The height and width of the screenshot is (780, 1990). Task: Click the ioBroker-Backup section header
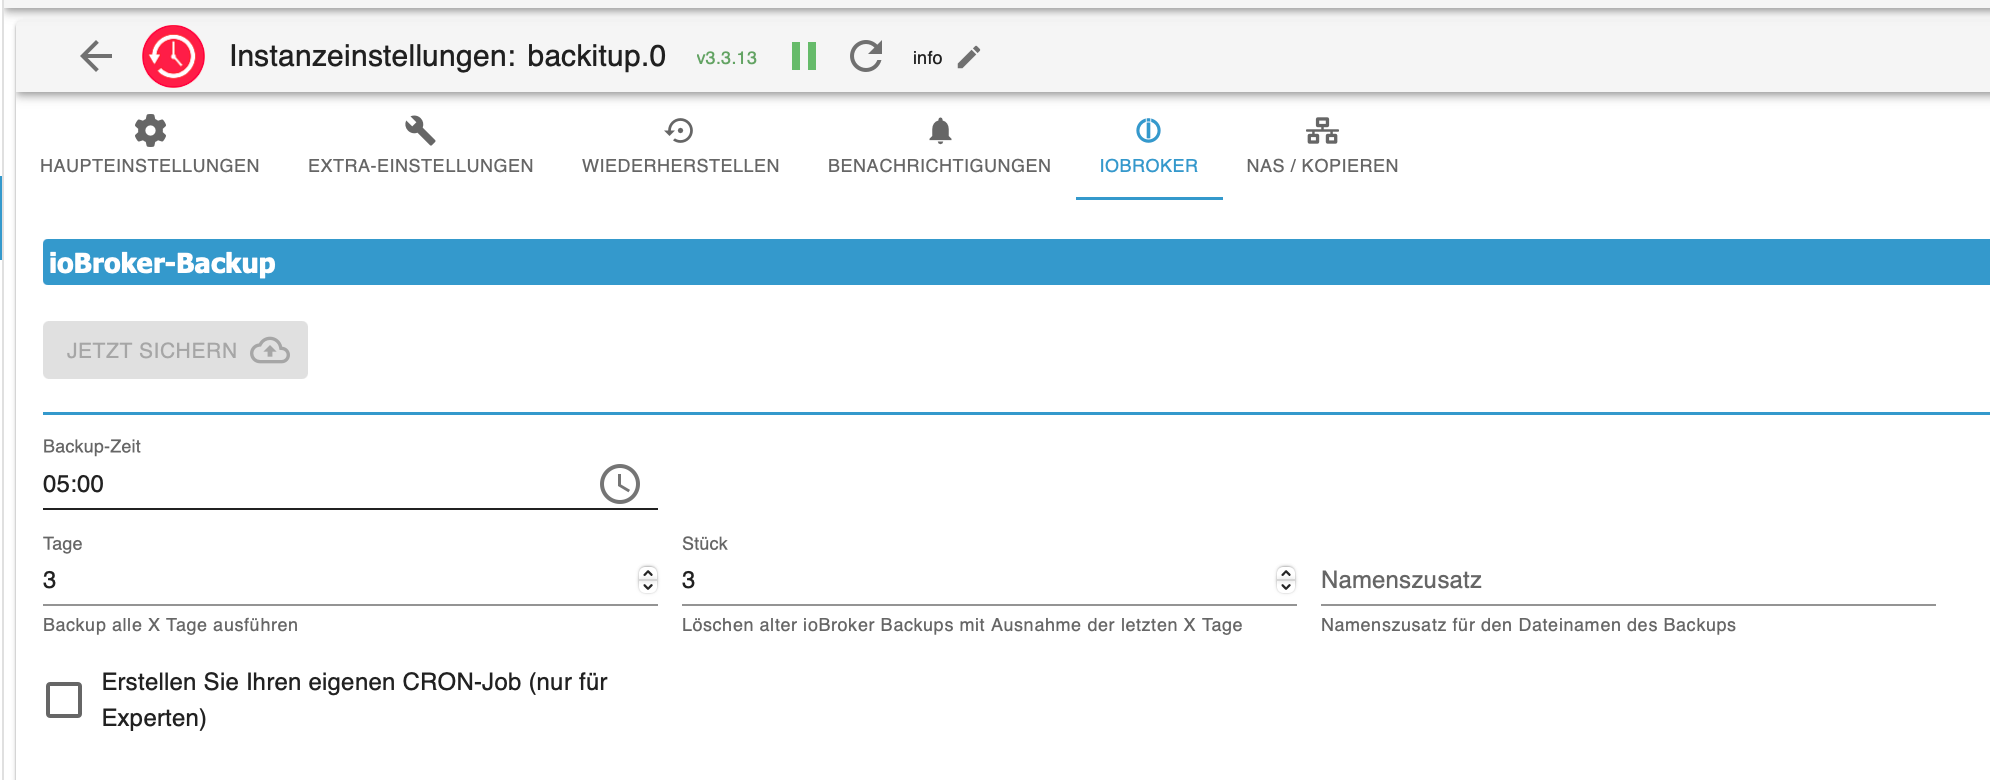pyautogui.click(x=1016, y=262)
